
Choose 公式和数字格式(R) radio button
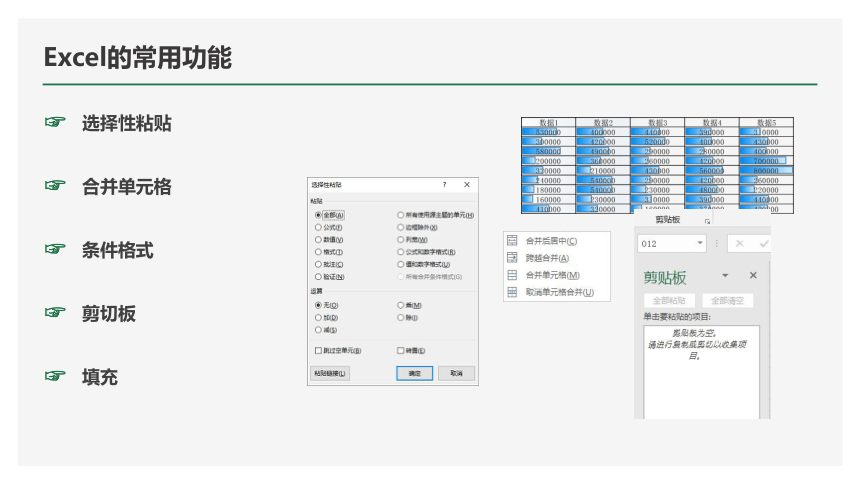(x=400, y=252)
